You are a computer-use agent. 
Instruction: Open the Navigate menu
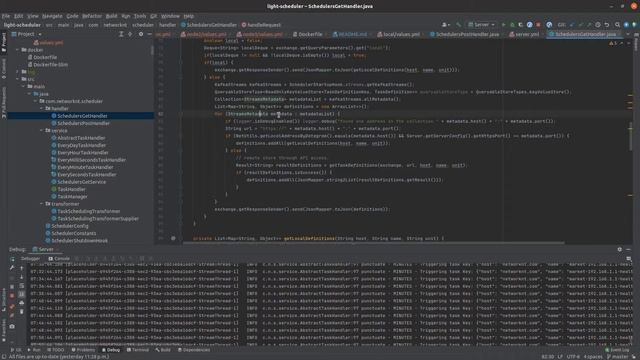[52, 16]
